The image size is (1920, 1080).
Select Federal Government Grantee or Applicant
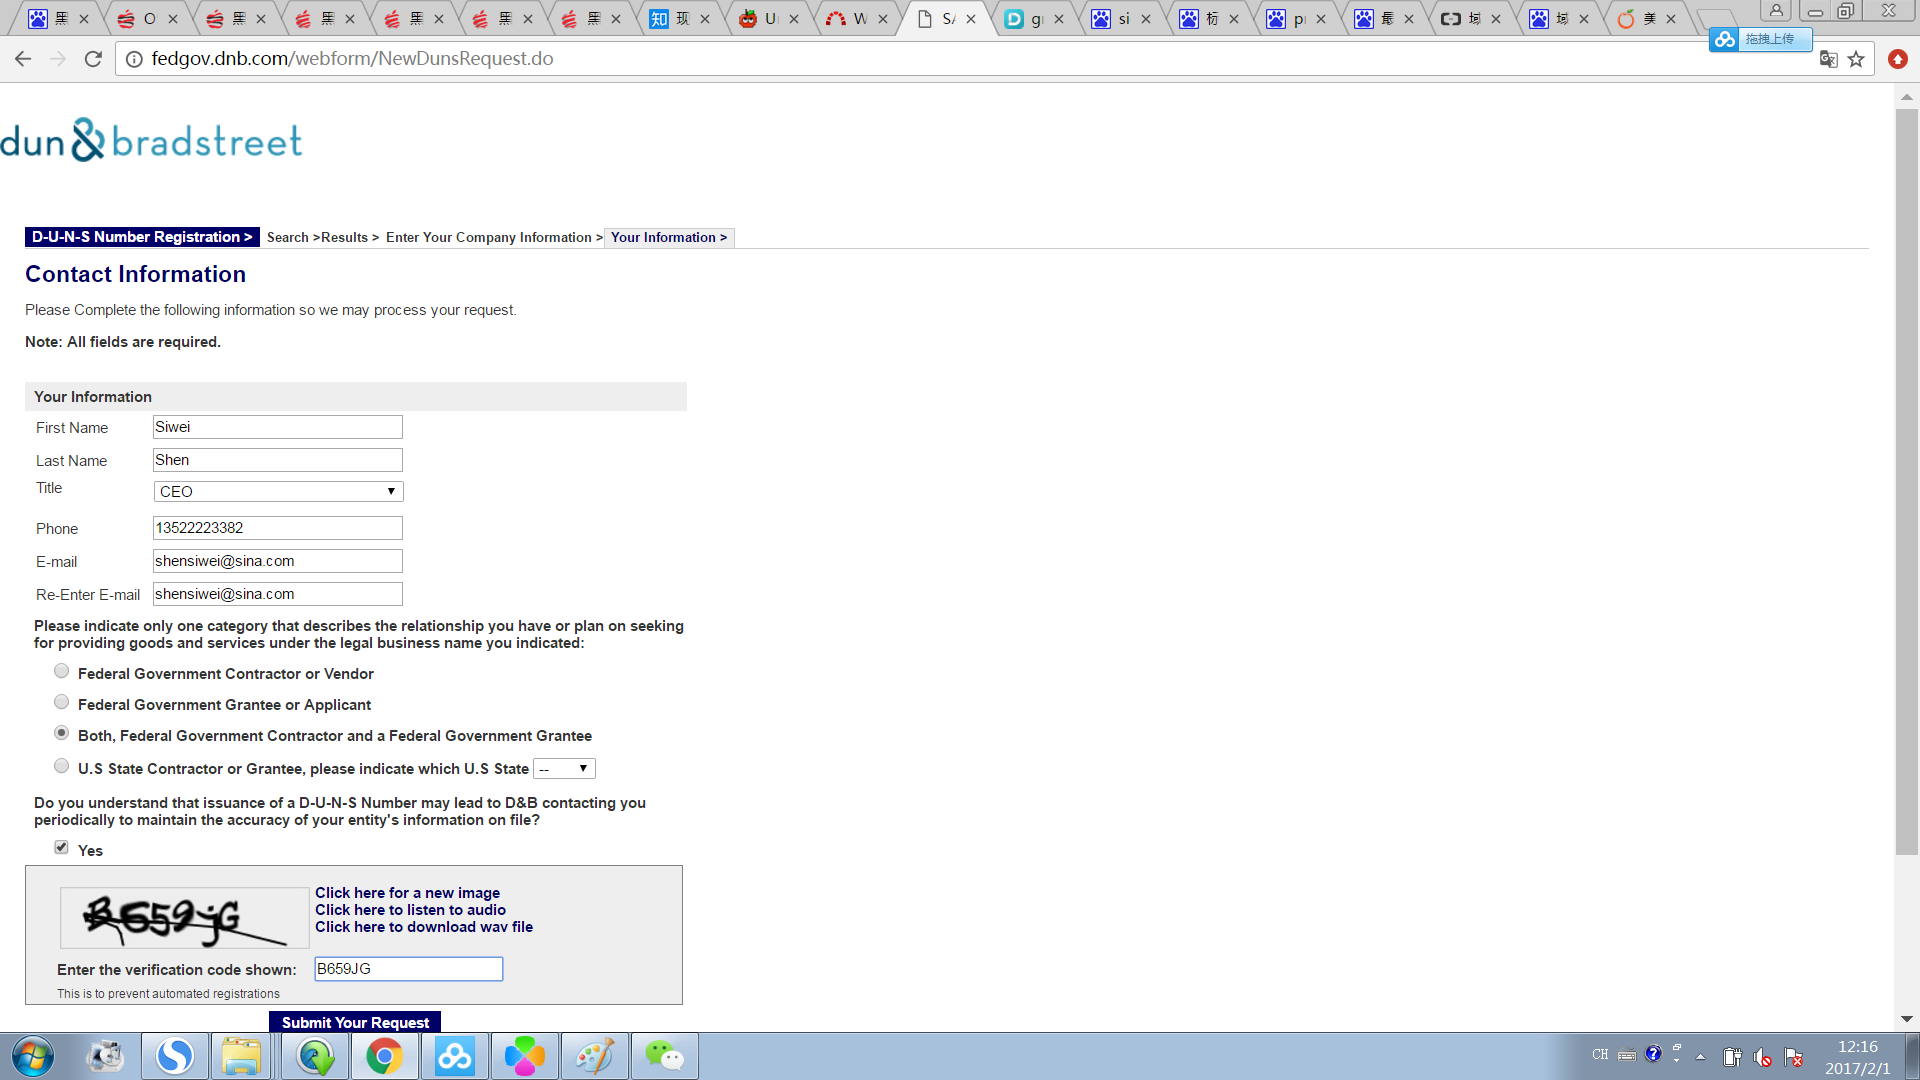pos(62,702)
